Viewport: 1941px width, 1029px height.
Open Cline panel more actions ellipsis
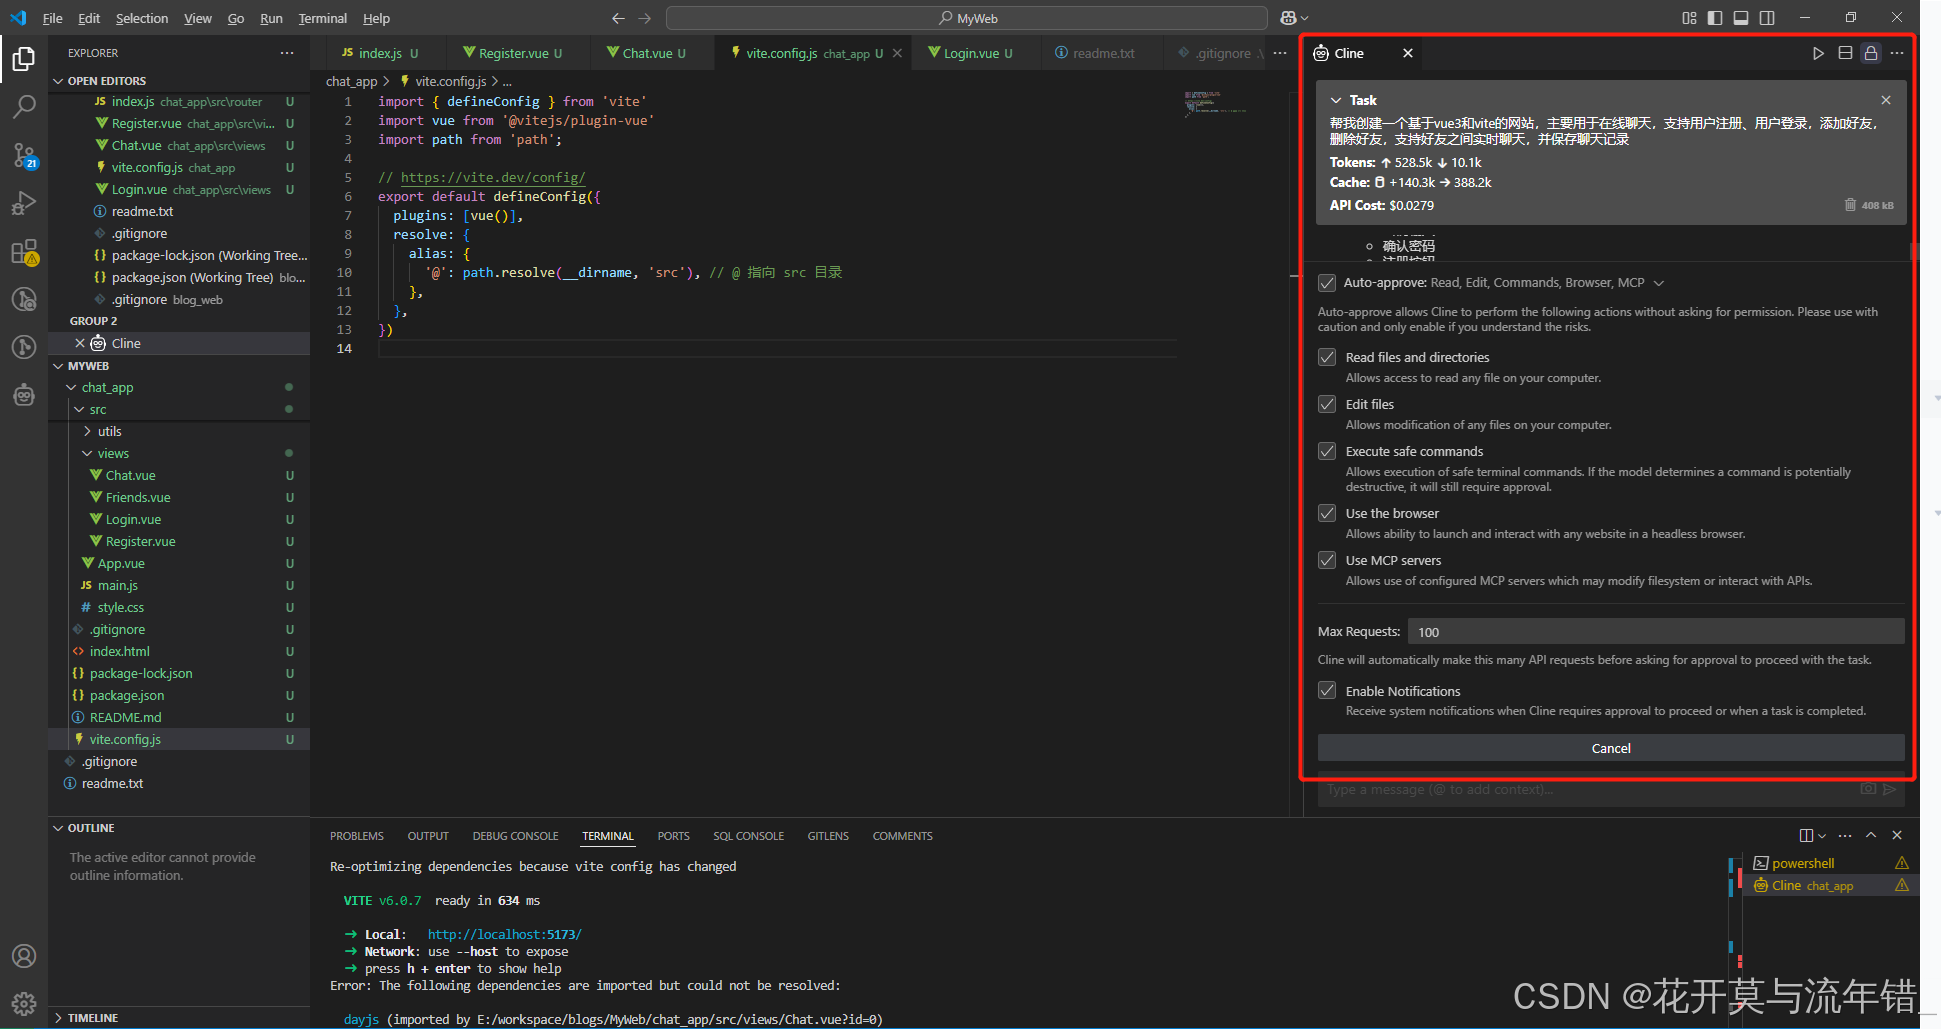click(x=1897, y=53)
